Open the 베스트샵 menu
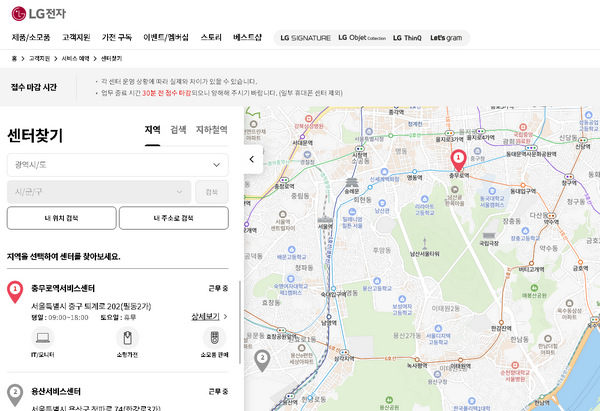This screenshot has width=600, height=411. coord(248,38)
